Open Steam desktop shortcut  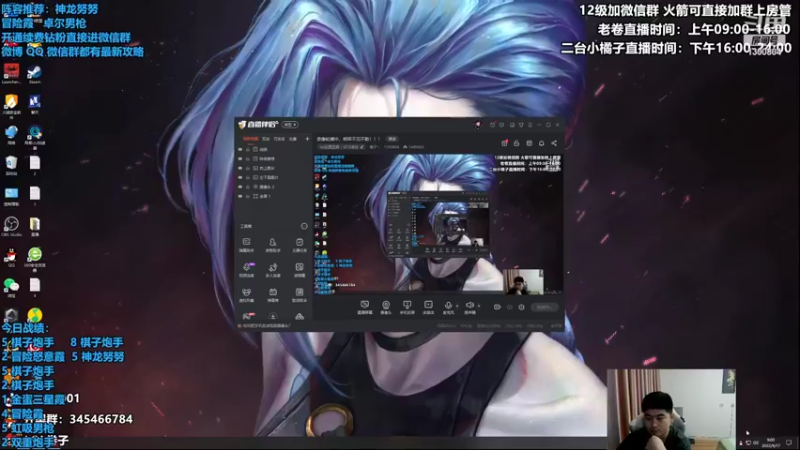pyautogui.click(x=35, y=74)
